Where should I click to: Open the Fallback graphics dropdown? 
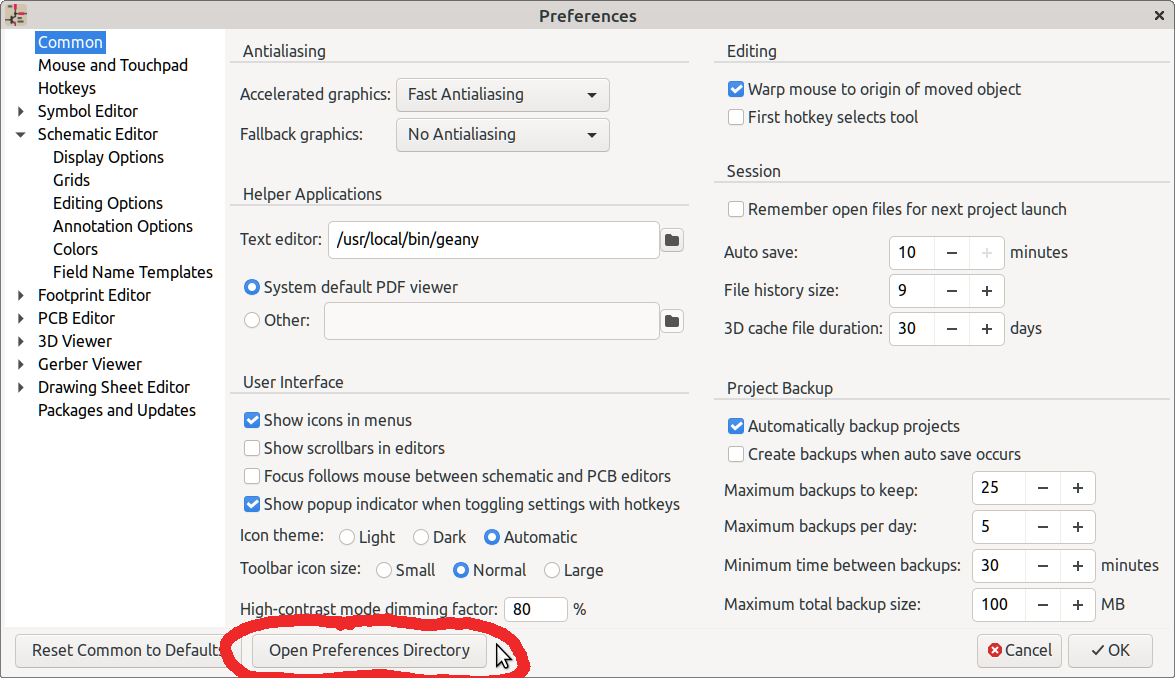tap(502, 135)
